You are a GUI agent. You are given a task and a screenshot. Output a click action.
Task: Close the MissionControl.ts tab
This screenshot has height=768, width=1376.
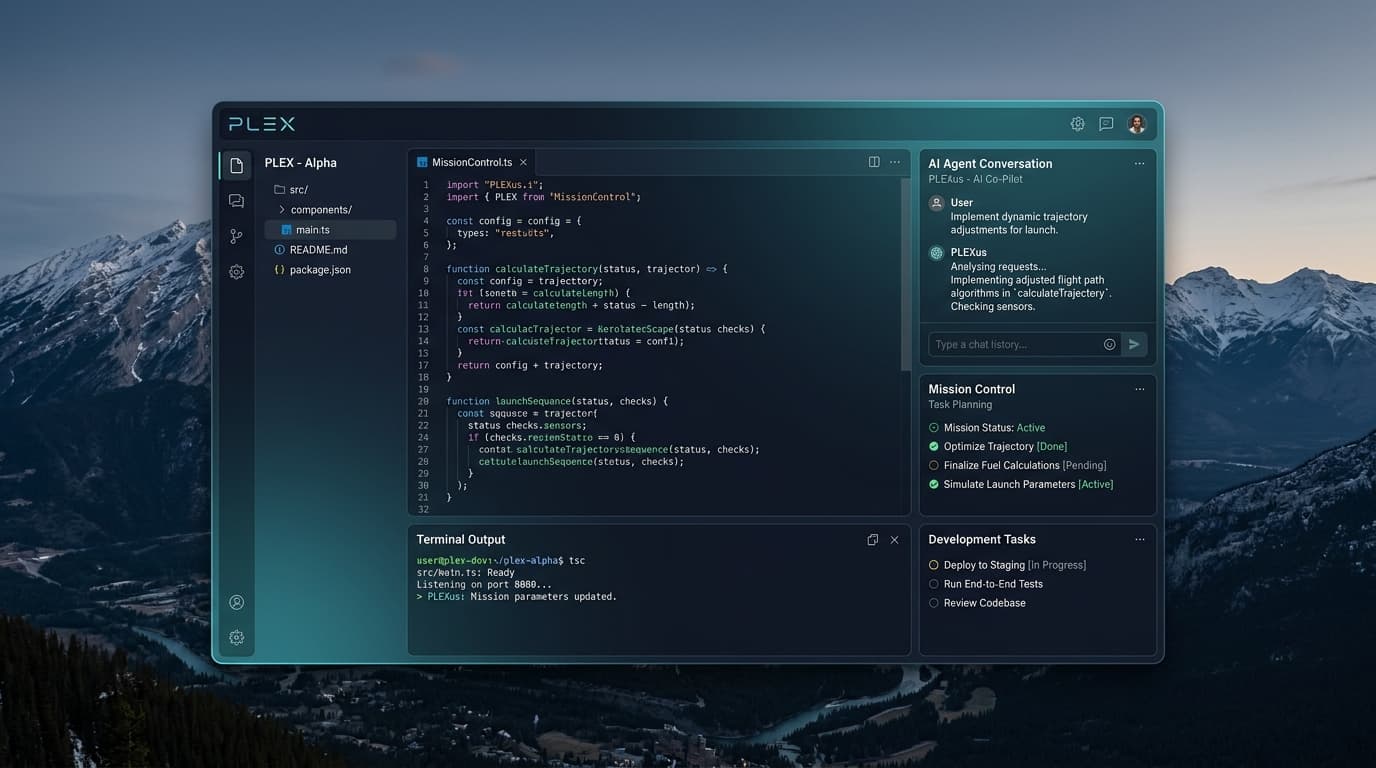click(x=523, y=162)
